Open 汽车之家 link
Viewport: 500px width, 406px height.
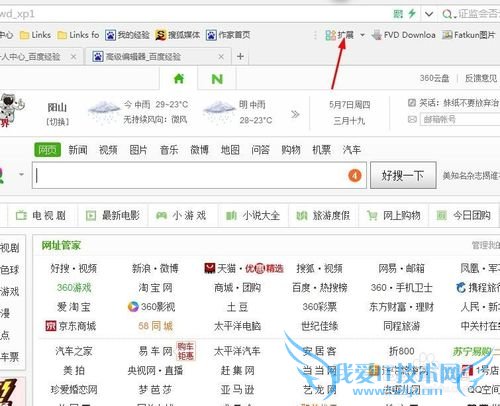pyautogui.click(x=74, y=351)
